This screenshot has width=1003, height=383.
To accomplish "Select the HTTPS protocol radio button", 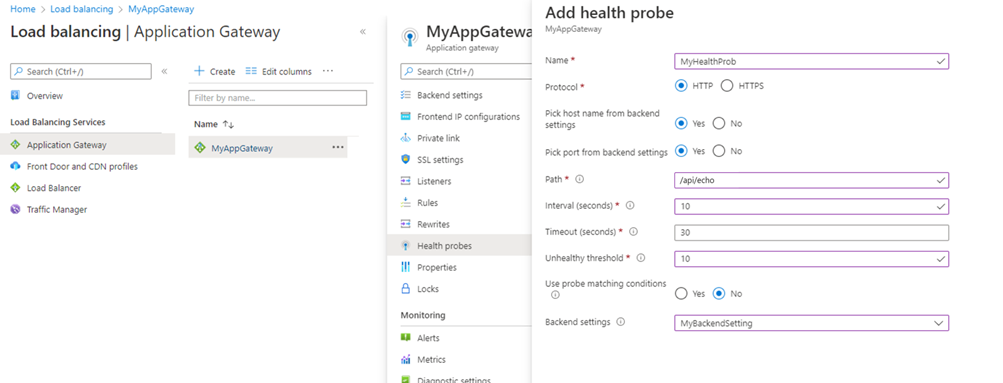I will 727,86.
